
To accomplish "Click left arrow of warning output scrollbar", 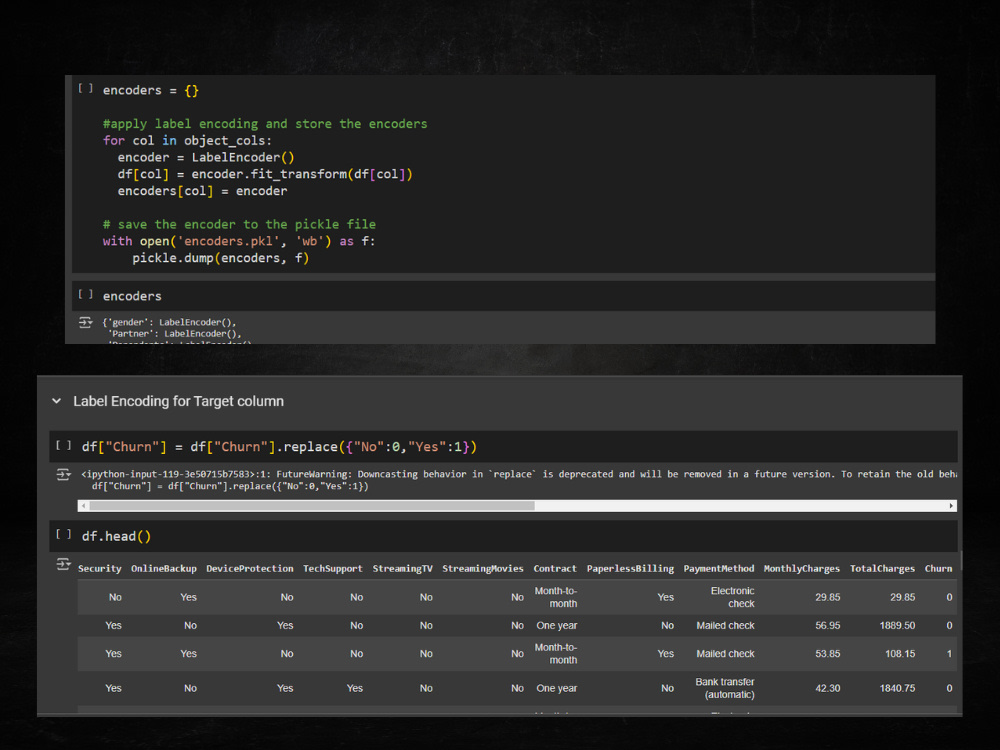I will tap(83, 506).
